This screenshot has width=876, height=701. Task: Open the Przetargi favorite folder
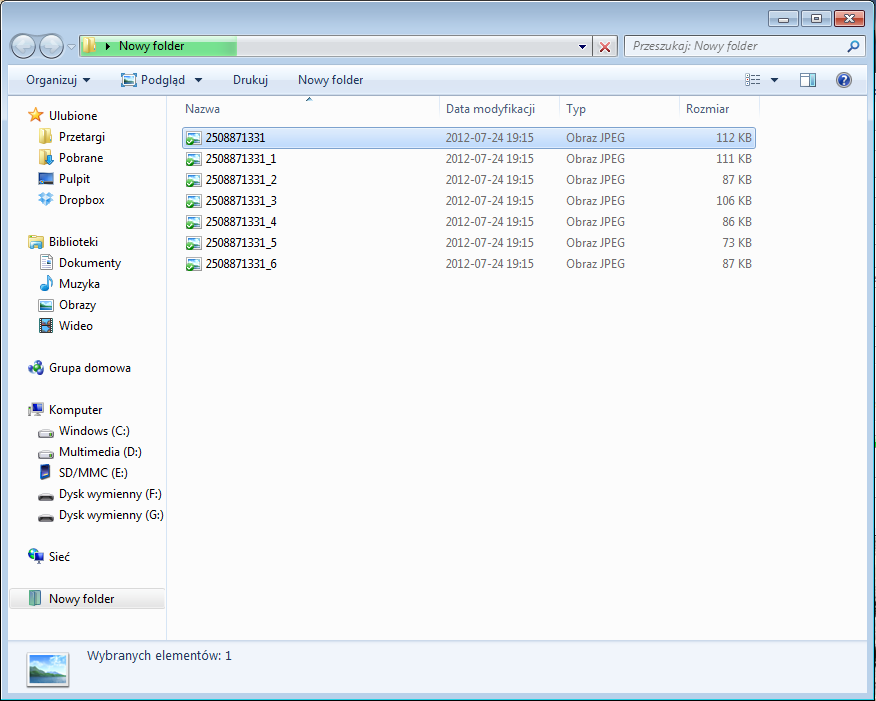click(82, 137)
